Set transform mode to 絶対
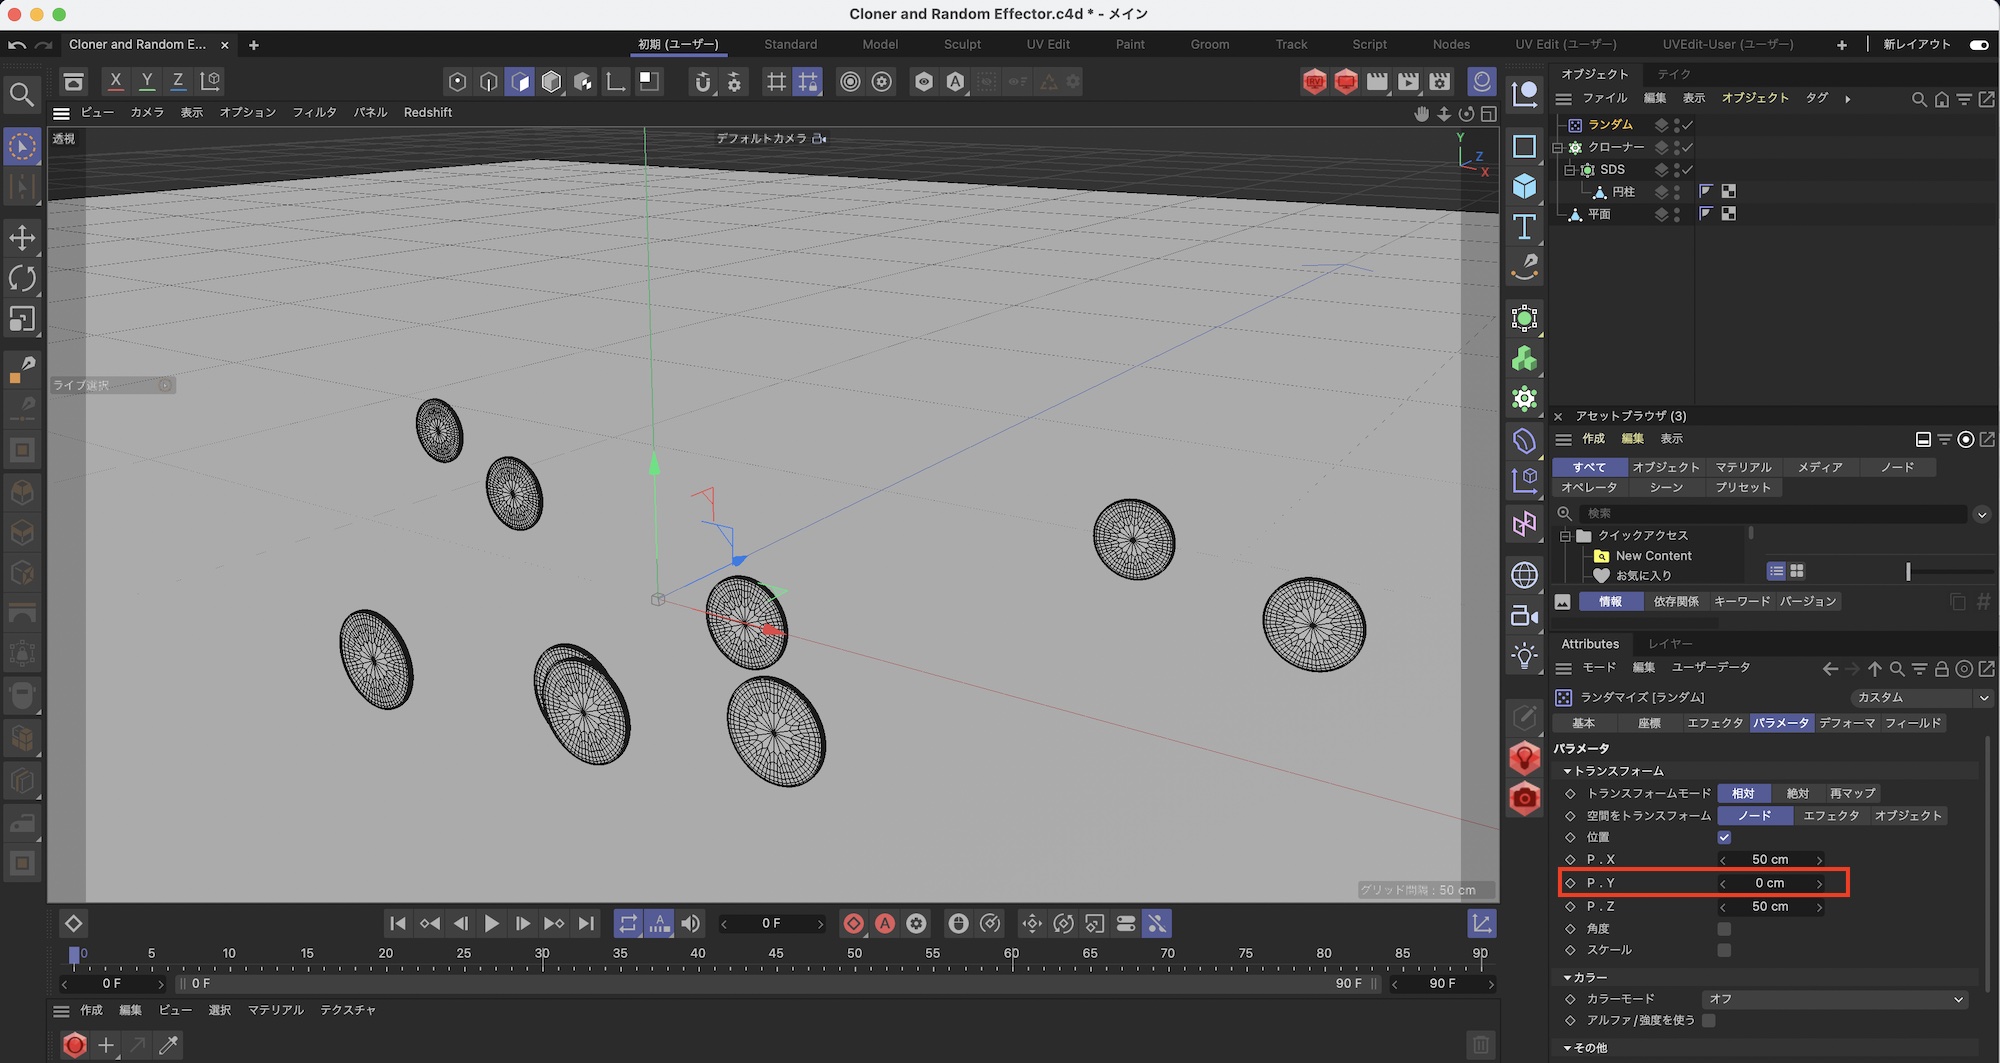 tap(1797, 793)
